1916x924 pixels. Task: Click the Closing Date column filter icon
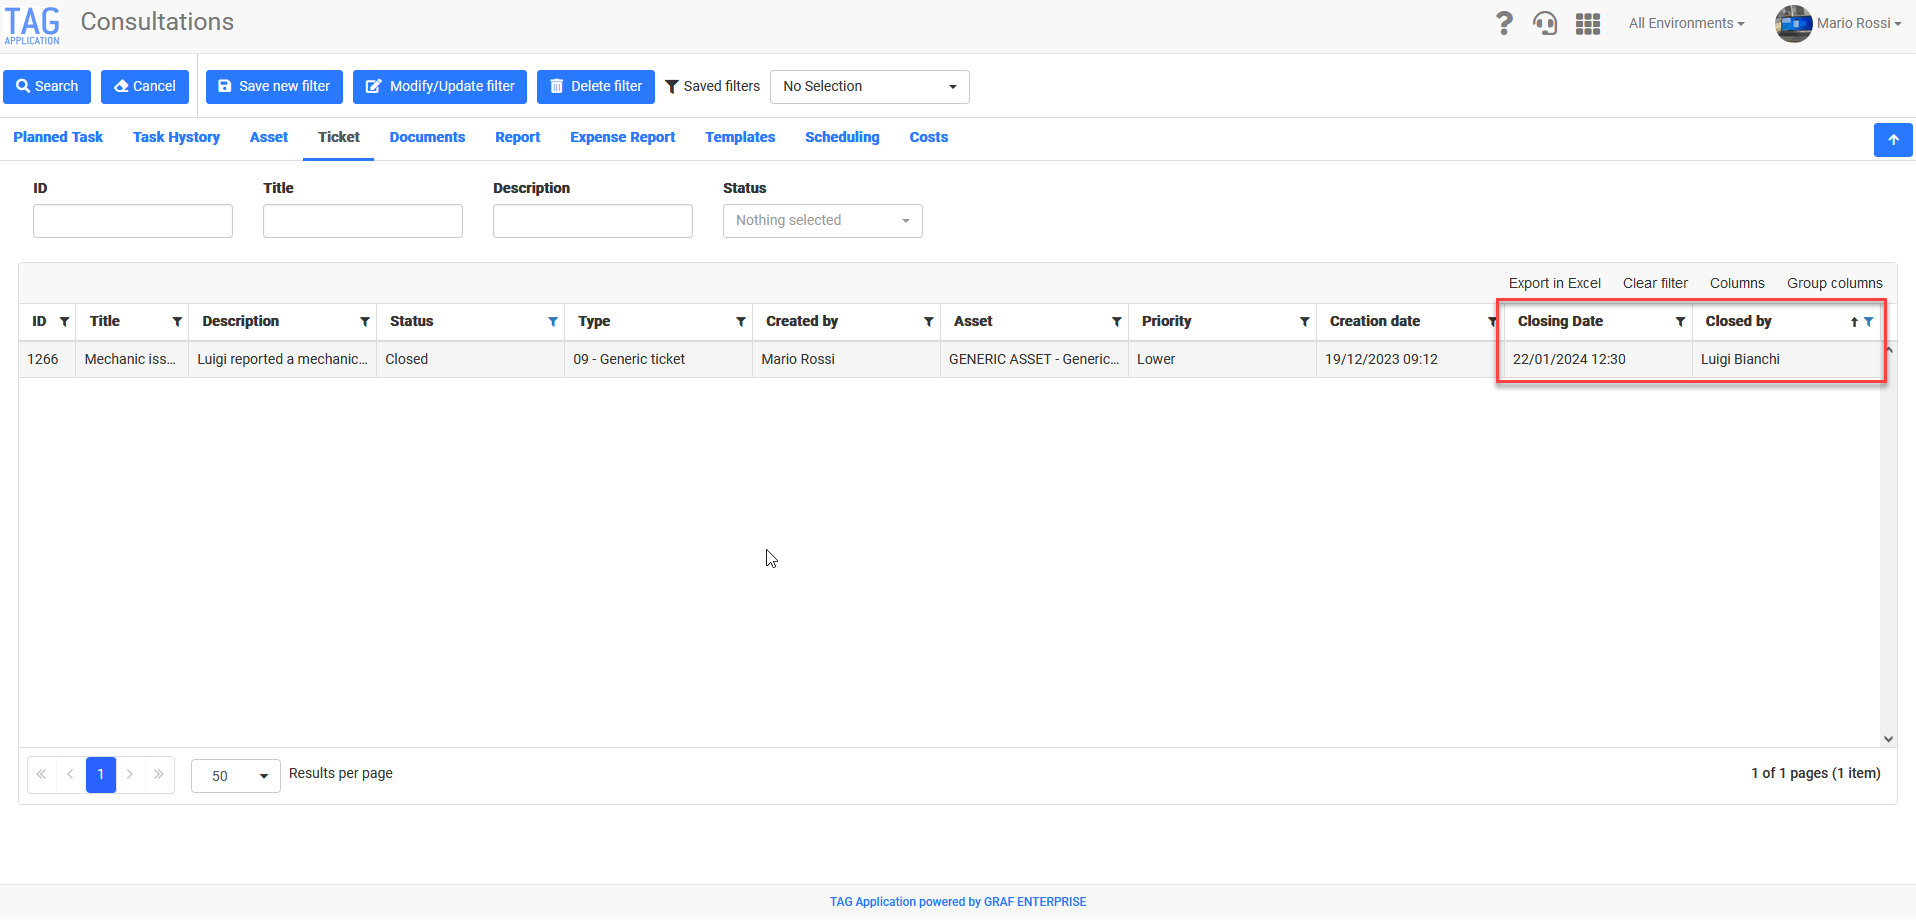pyautogui.click(x=1680, y=322)
